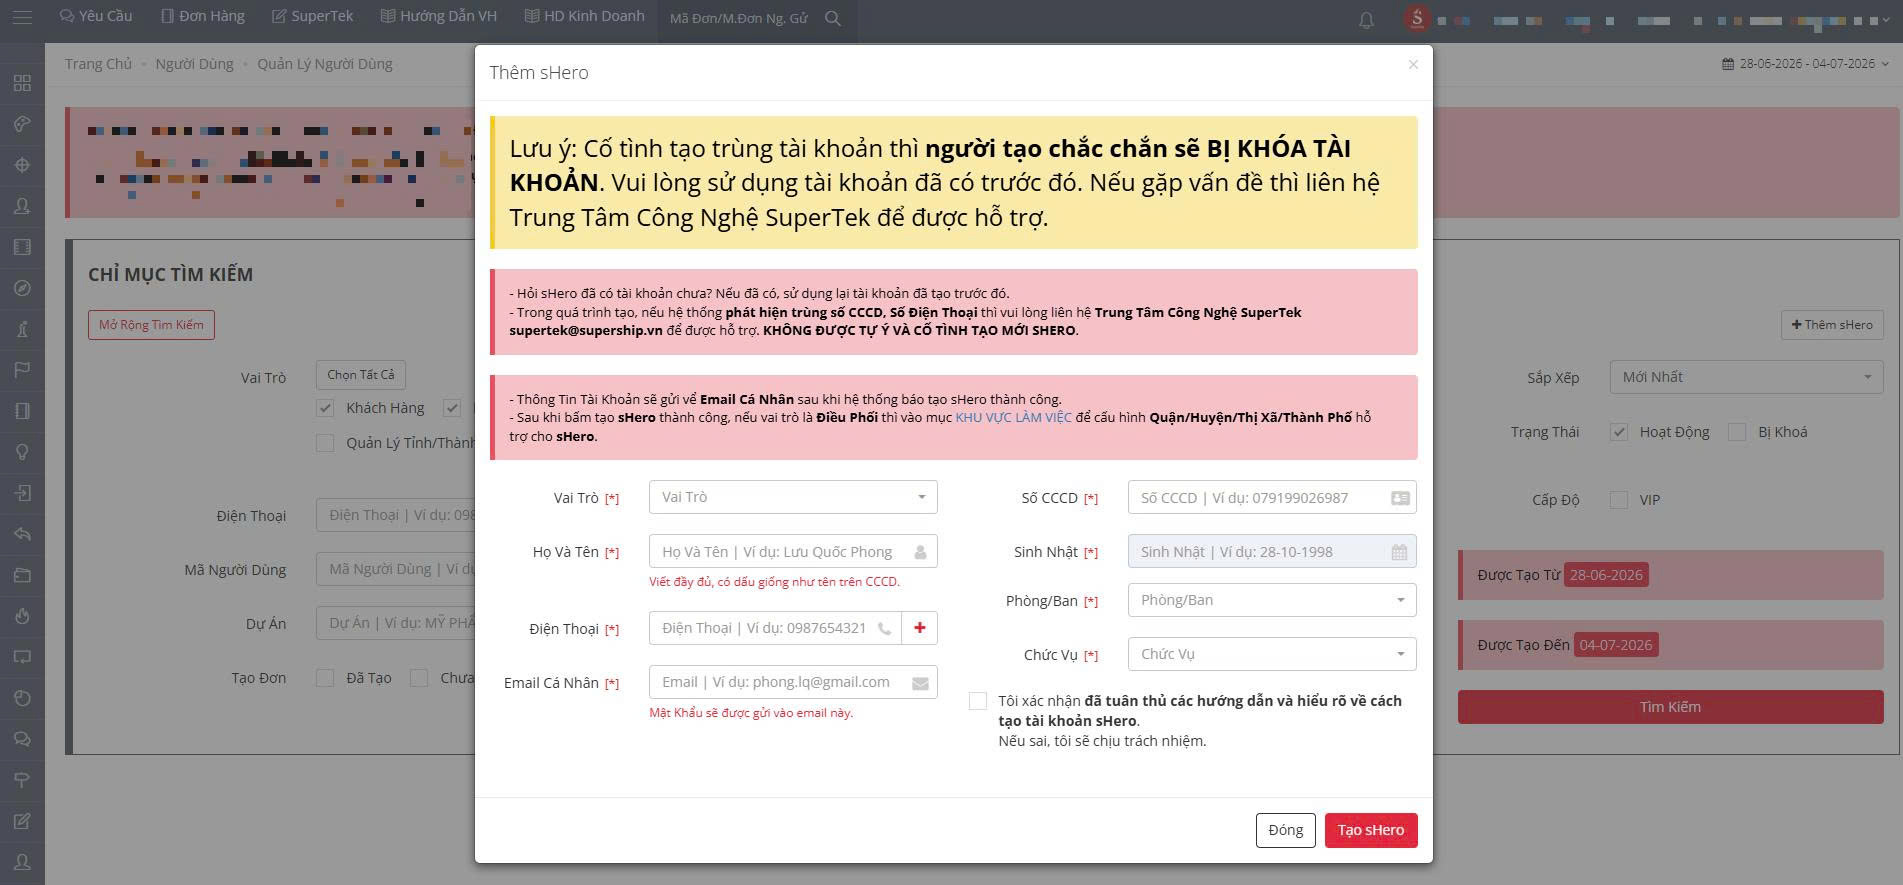This screenshot has height=885, width=1903.
Task: Open the light bulb icon in sidebar
Action: [22, 452]
